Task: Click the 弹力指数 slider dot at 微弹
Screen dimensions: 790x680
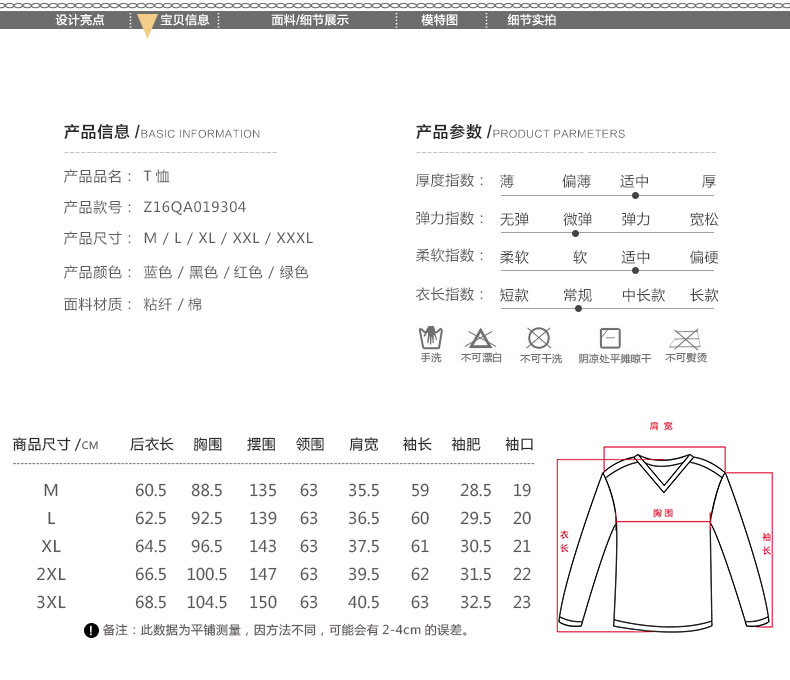Action: (575, 233)
